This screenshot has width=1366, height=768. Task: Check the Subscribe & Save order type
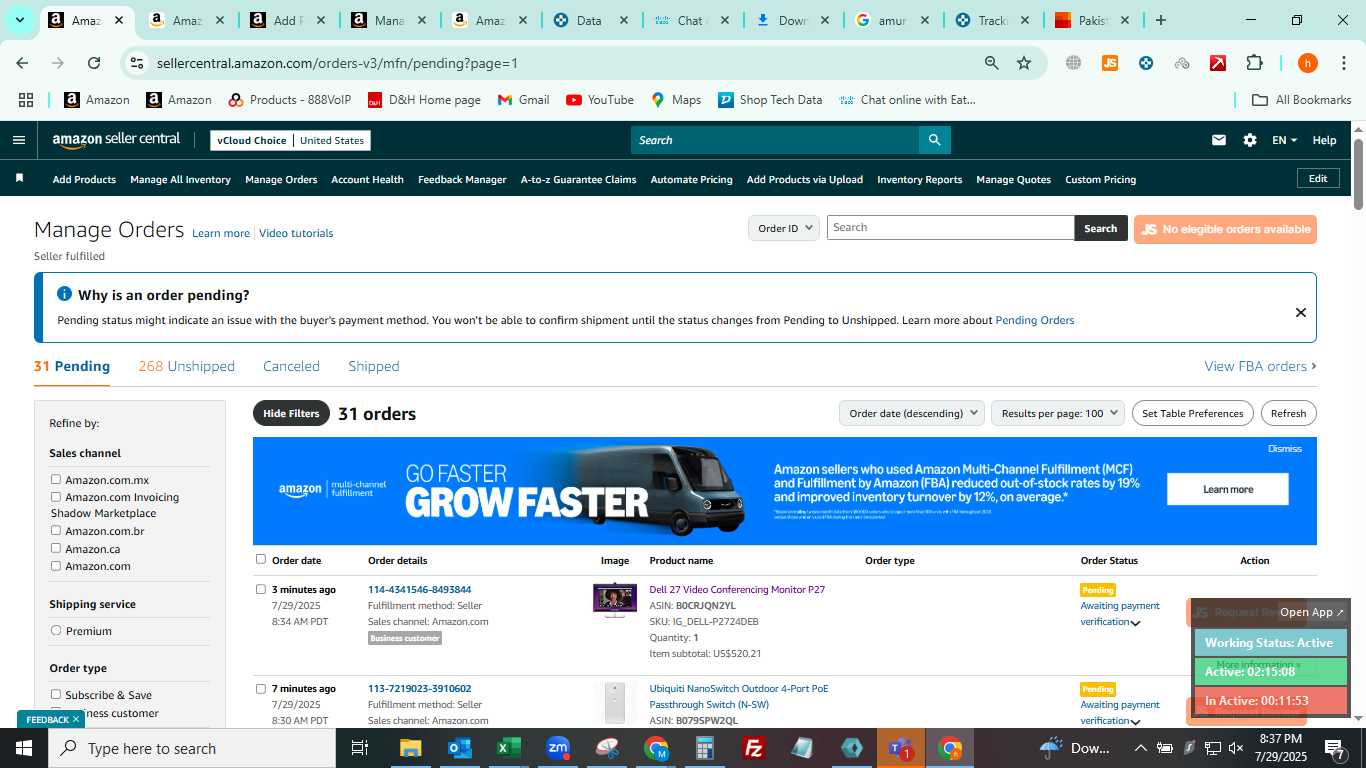[56, 695]
